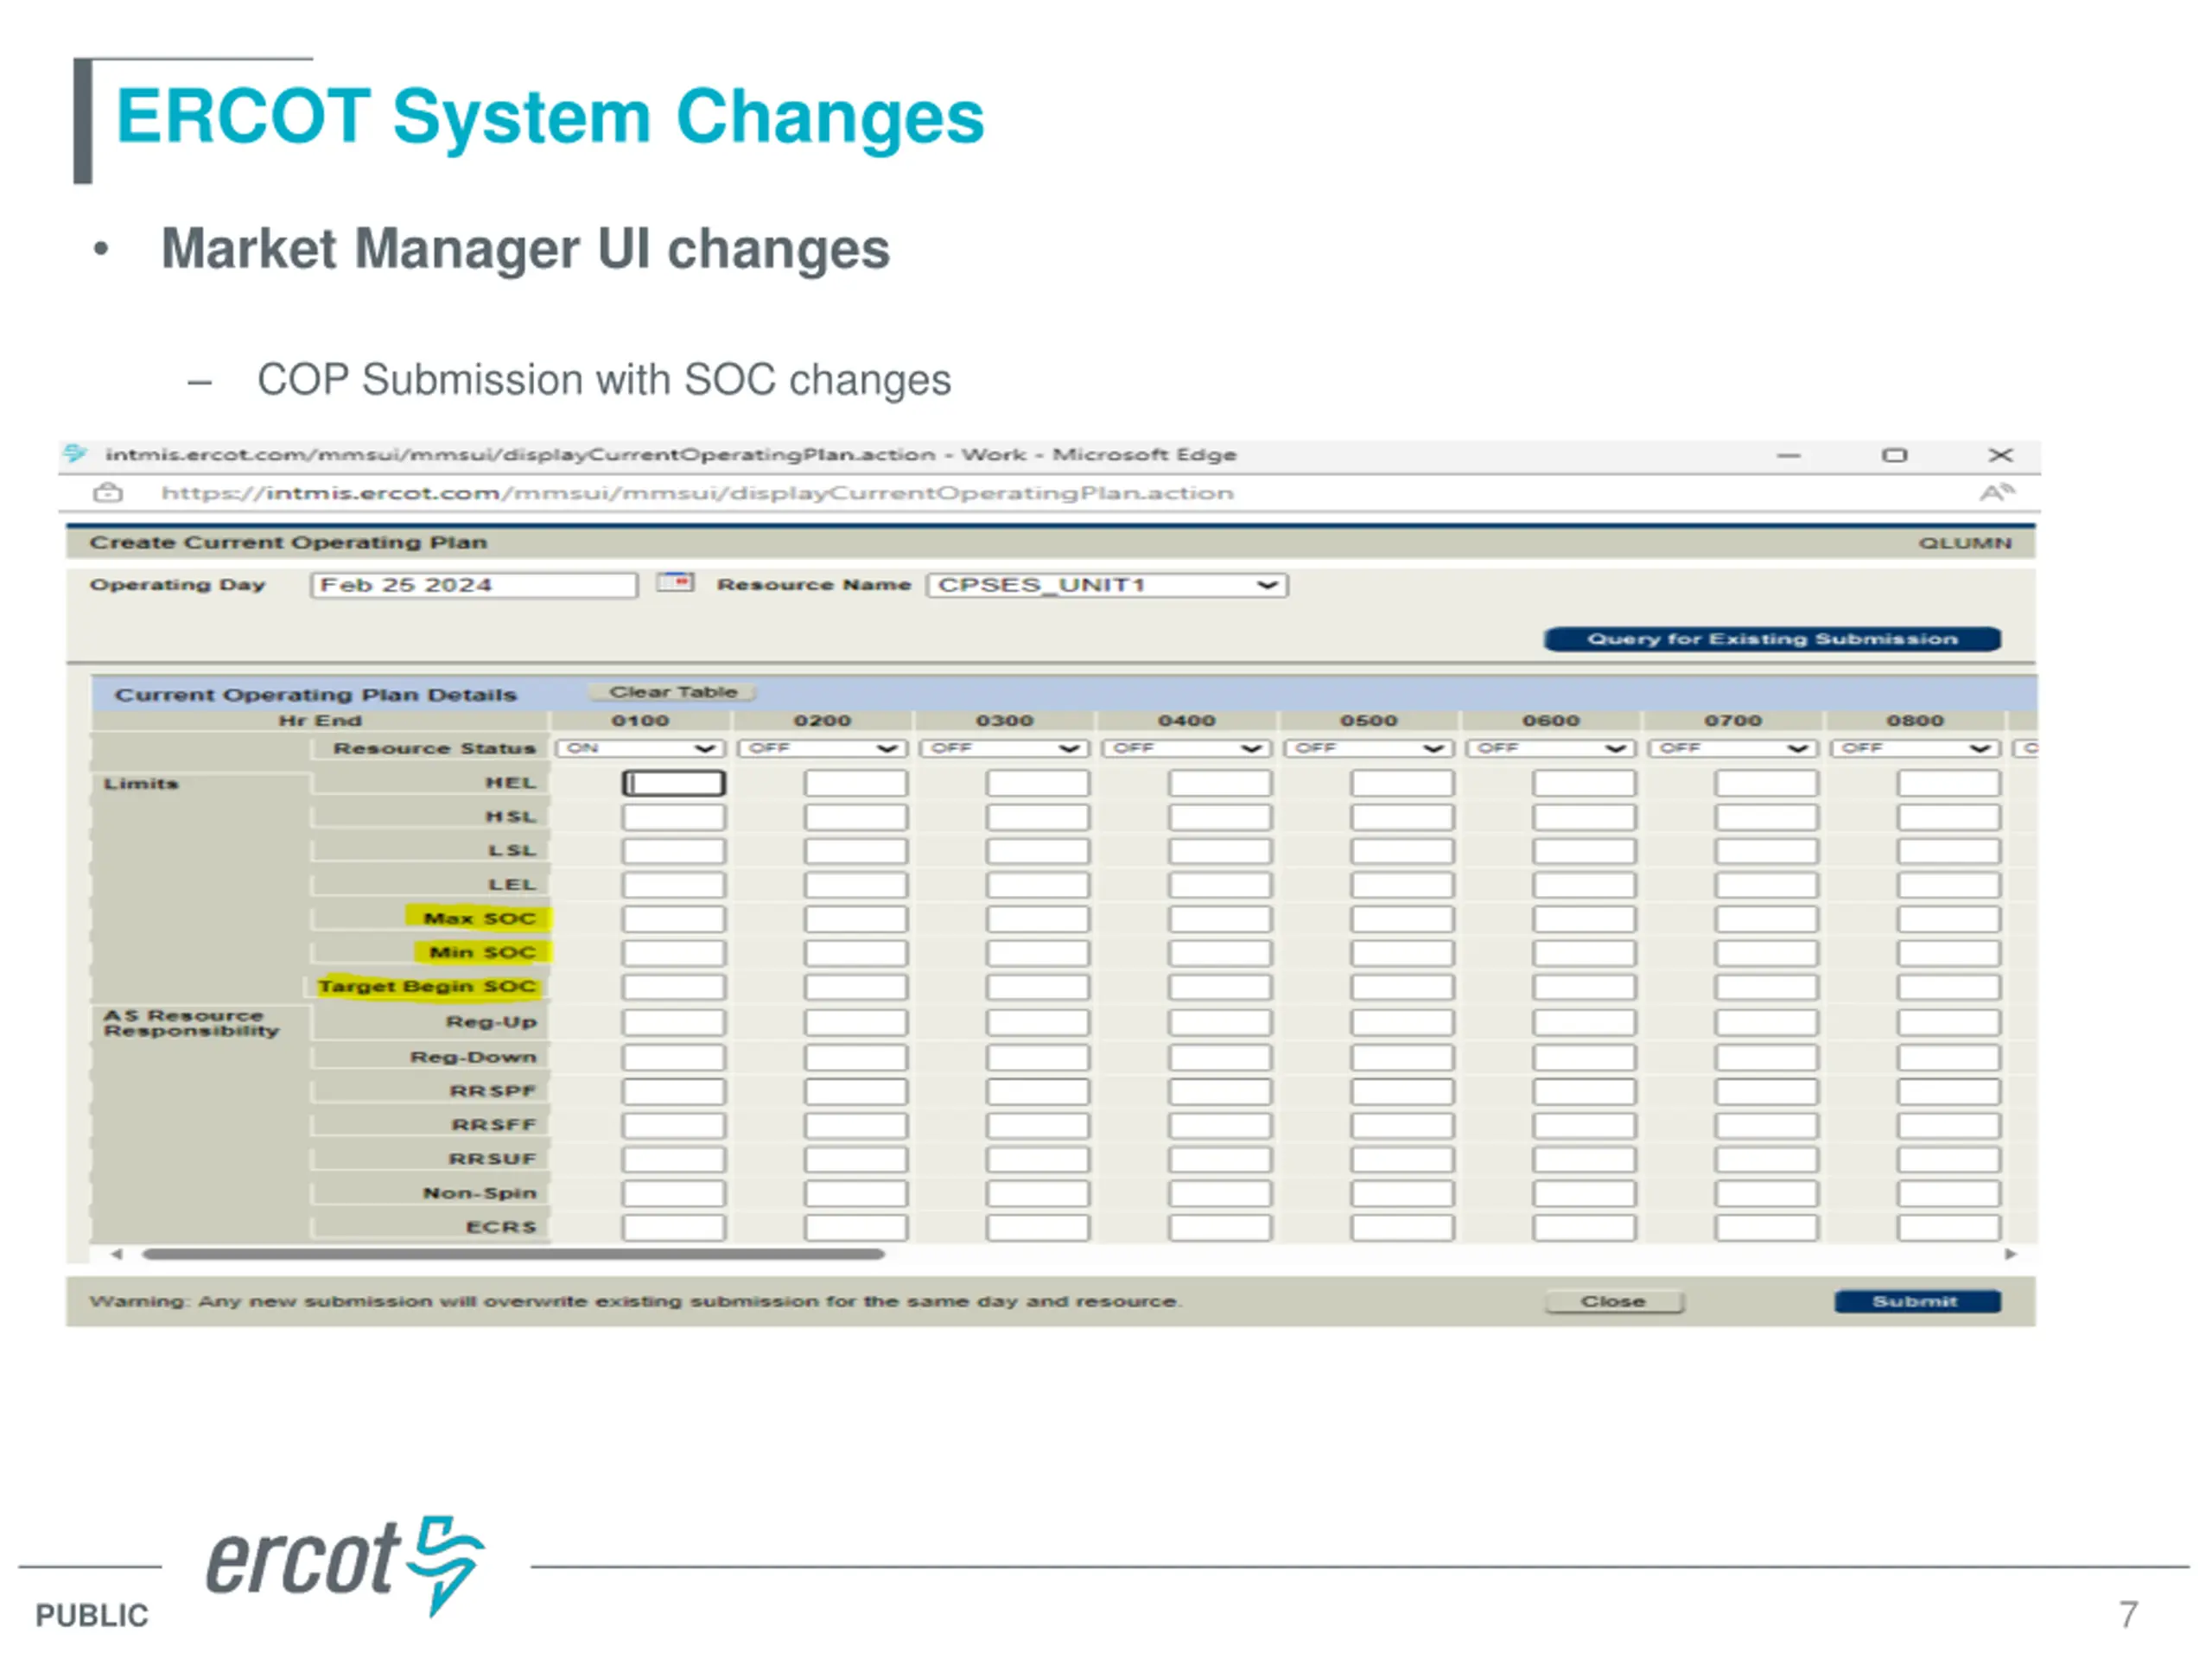The width and height of the screenshot is (2212, 1659).
Task: Click the Current Operating Plan Details heading
Action: pyautogui.click(x=316, y=694)
